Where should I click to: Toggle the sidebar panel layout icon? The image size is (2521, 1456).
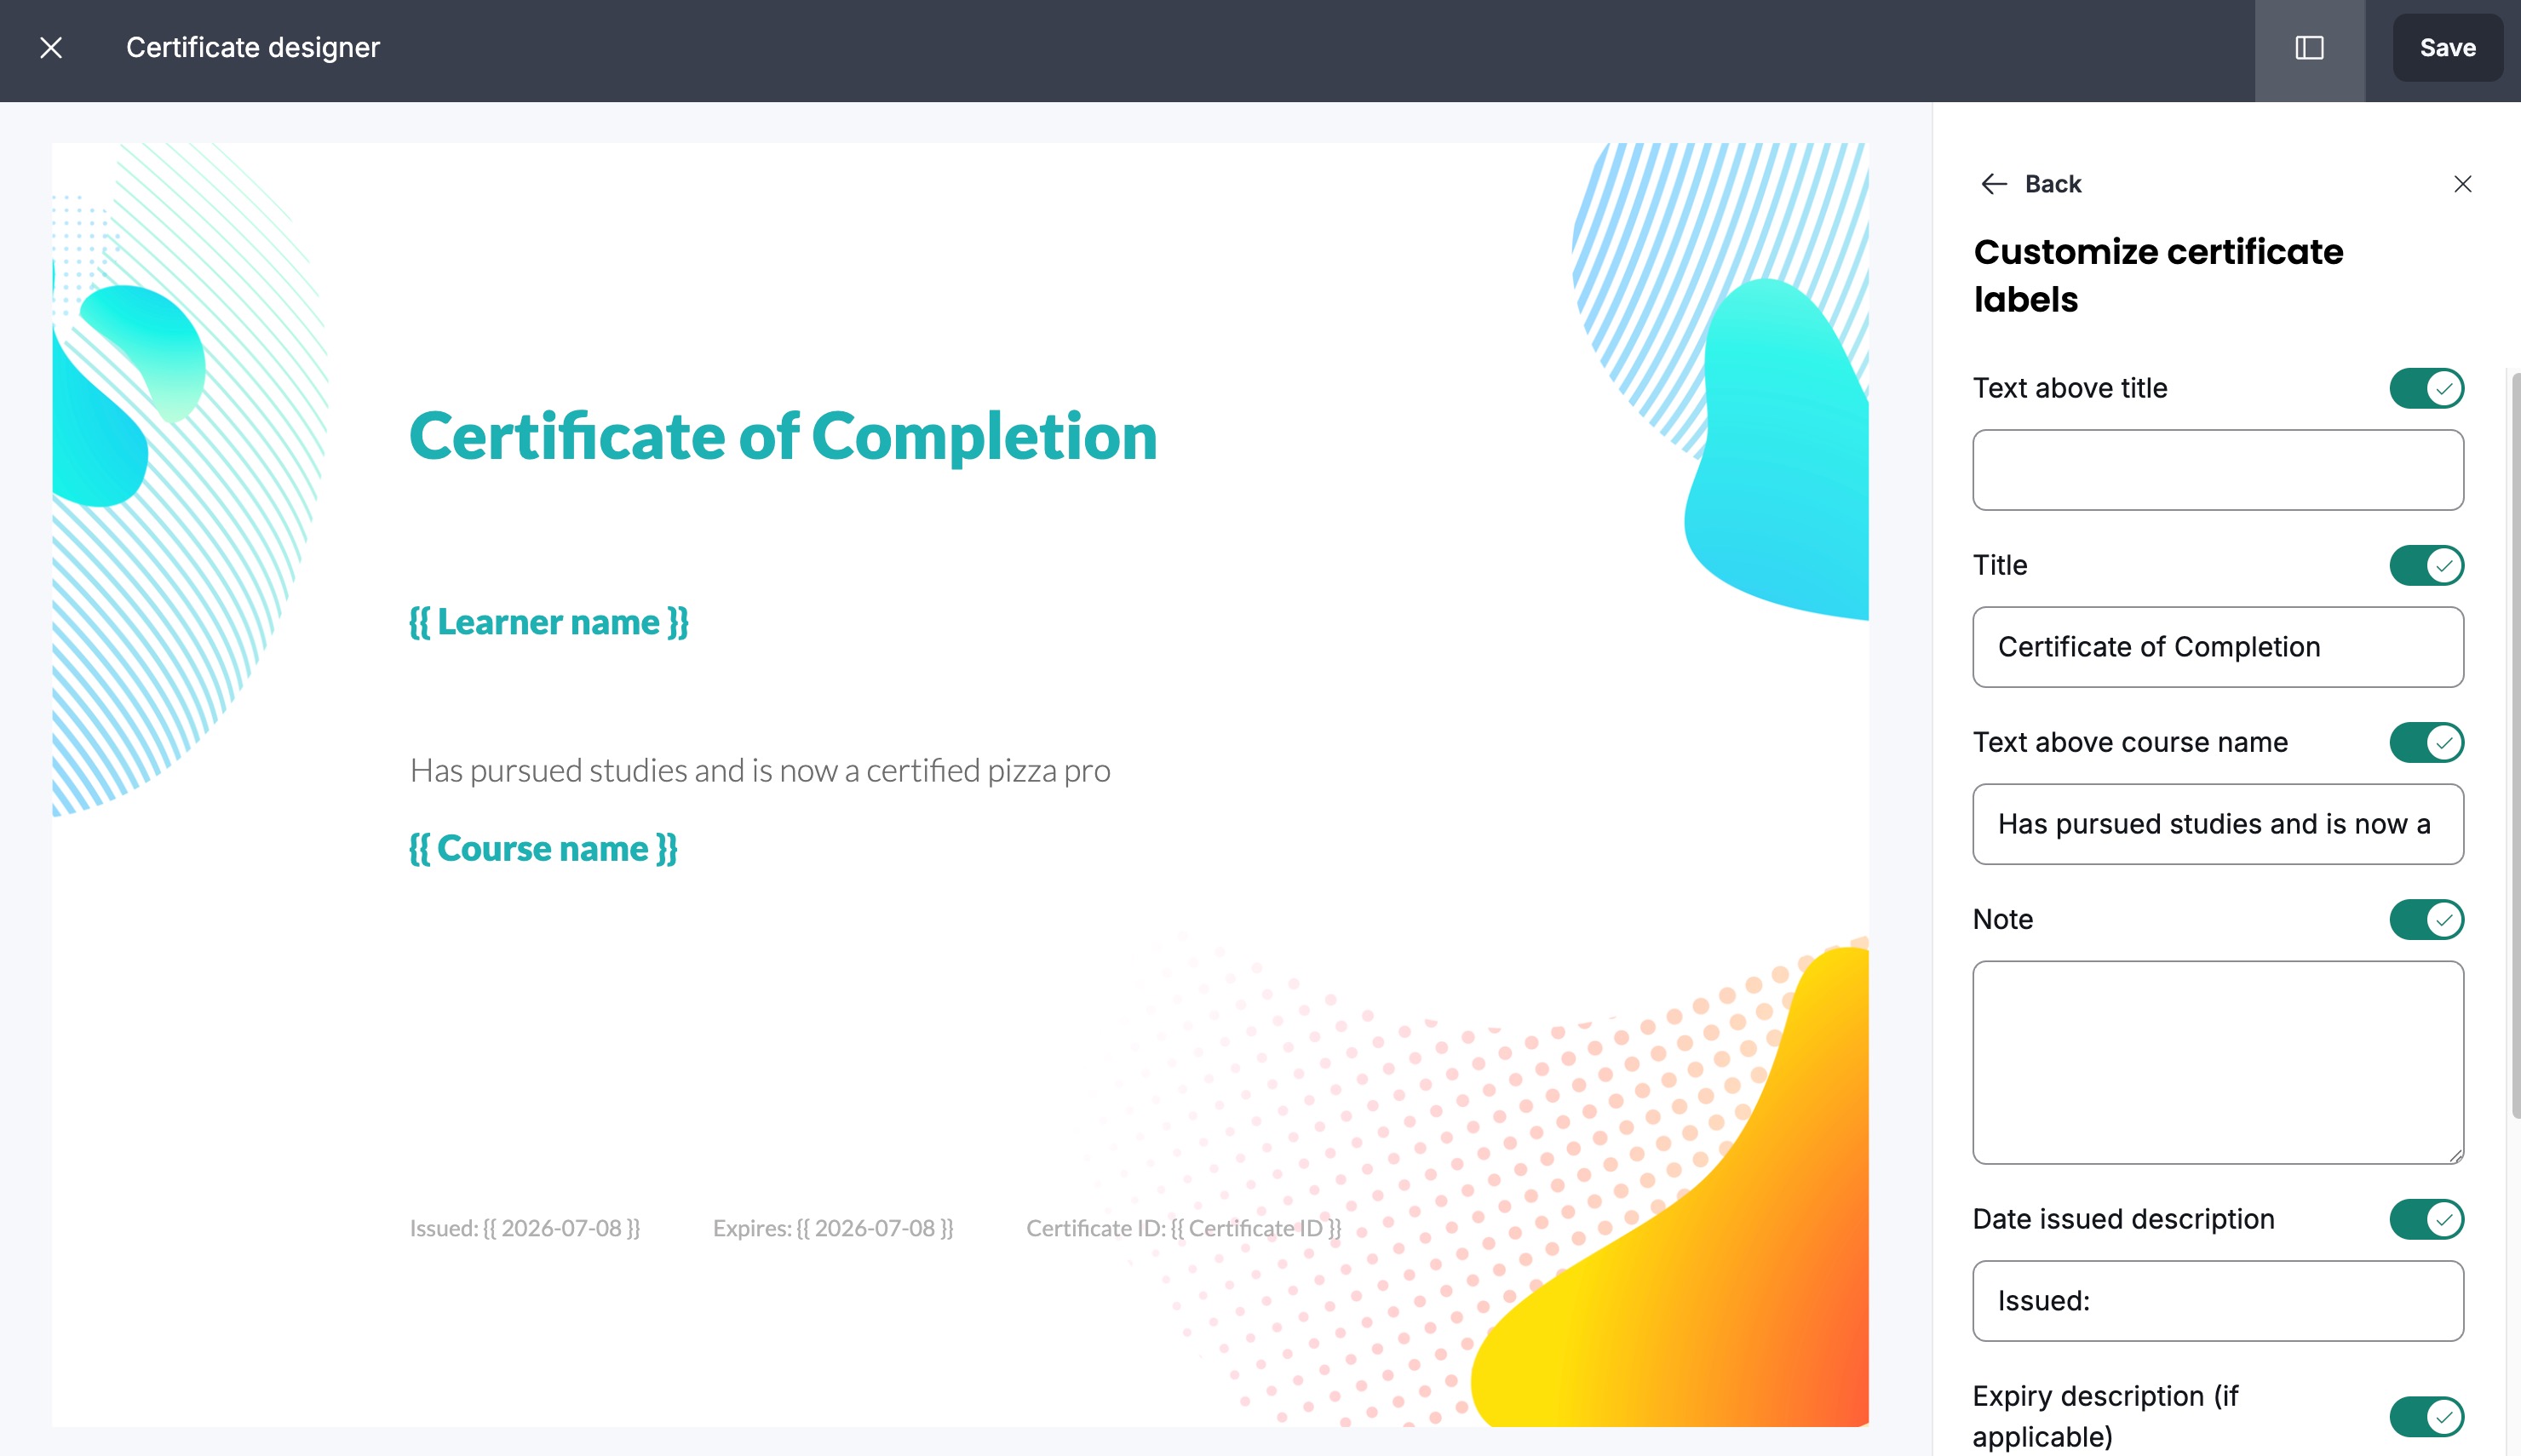pyautogui.click(x=2309, y=48)
